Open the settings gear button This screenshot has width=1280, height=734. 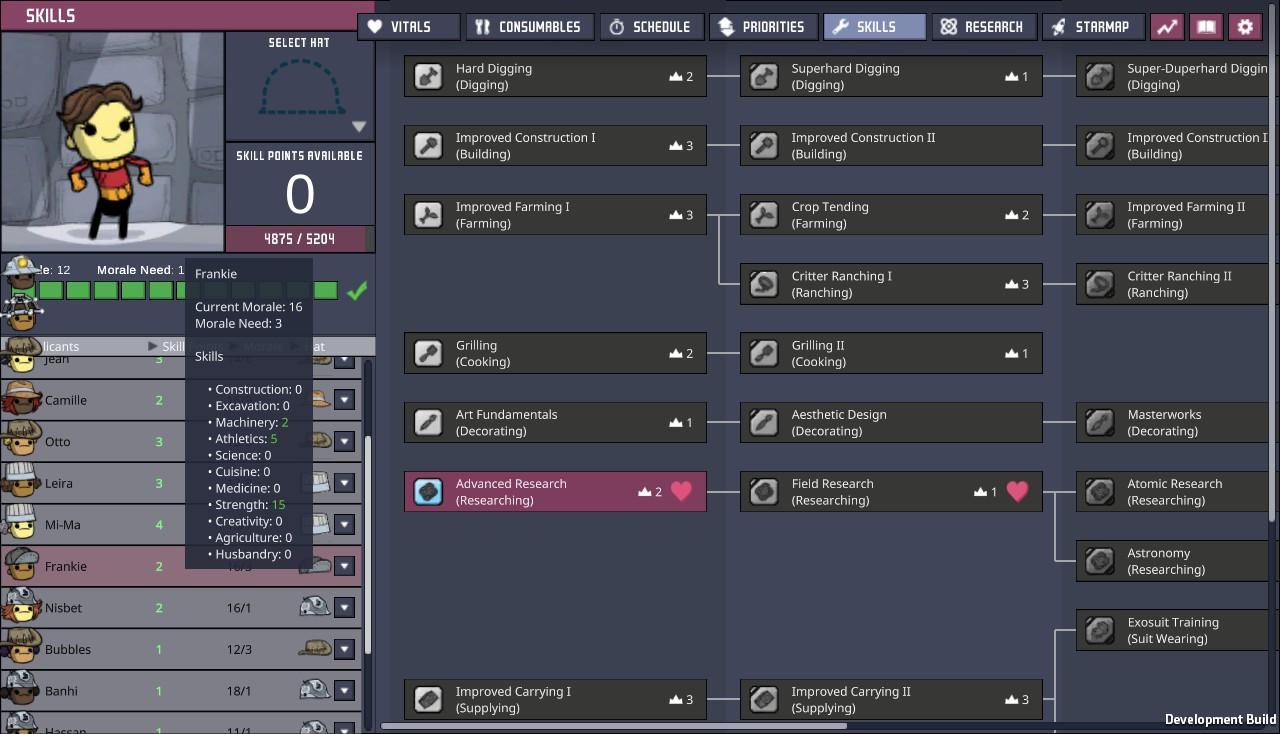(x=1245, y=27)
